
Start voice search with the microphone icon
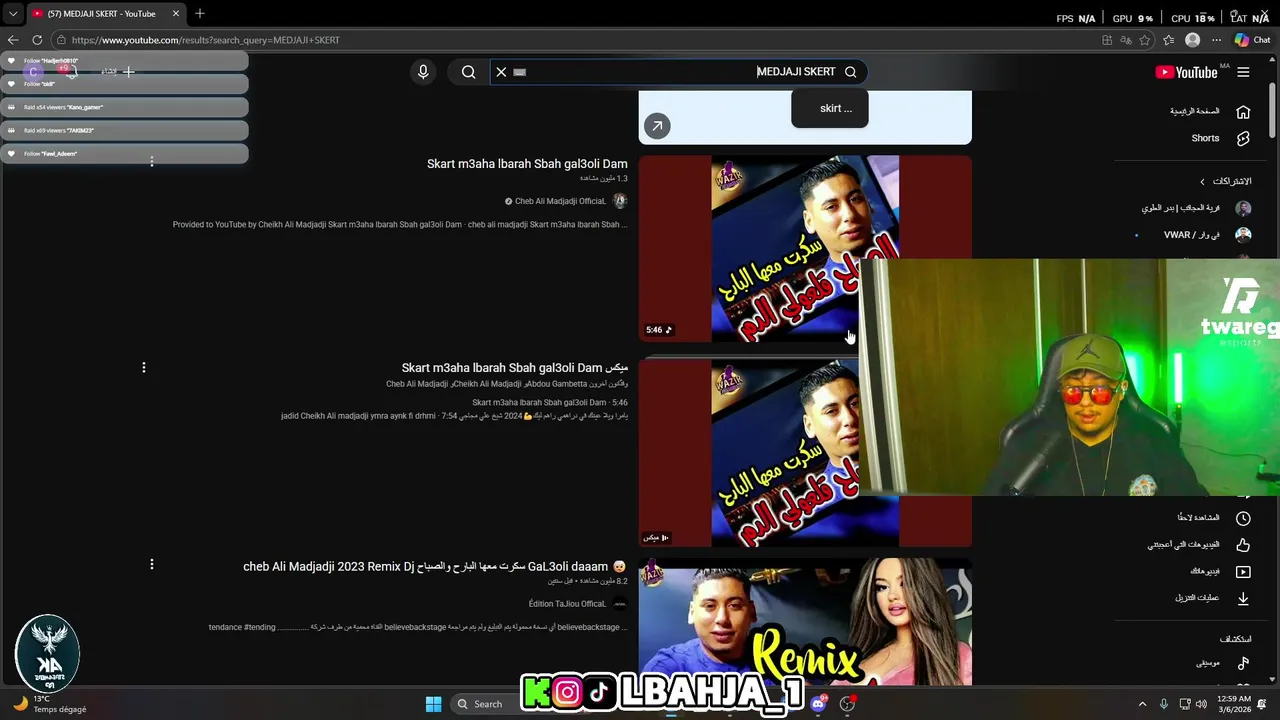[x=423, y=72]
